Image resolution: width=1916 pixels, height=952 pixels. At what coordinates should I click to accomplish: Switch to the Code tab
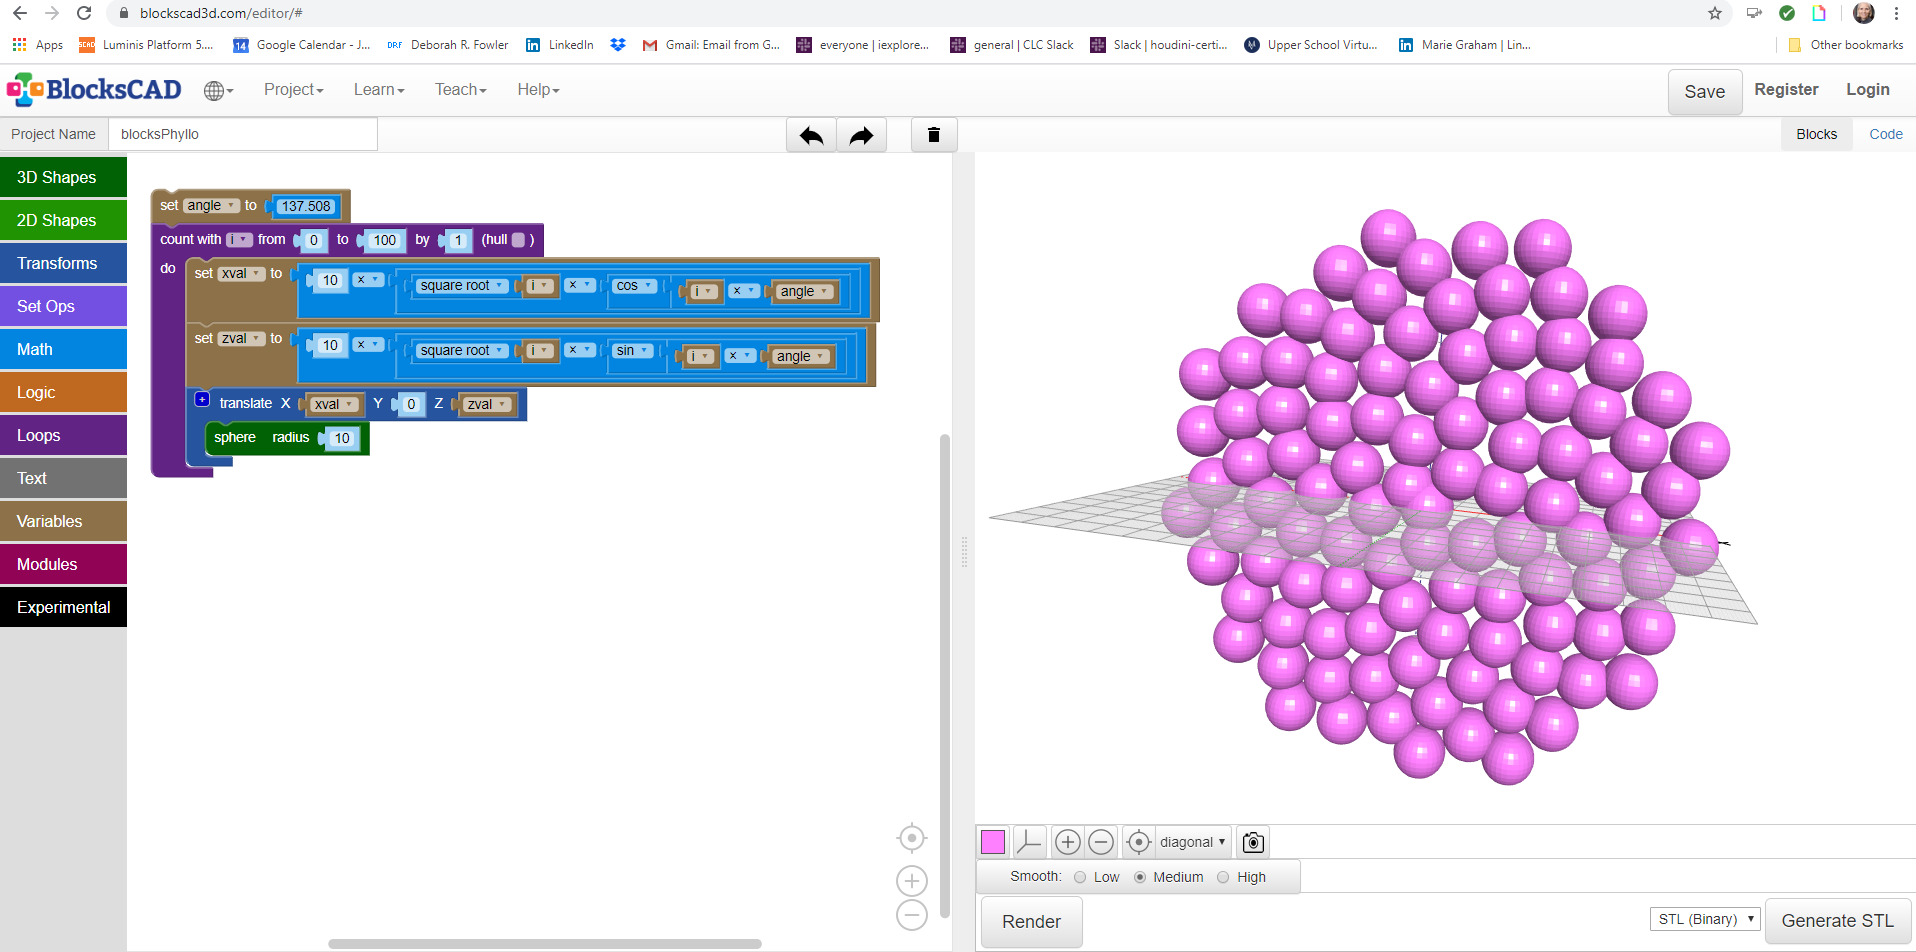tap(1885, 134)
